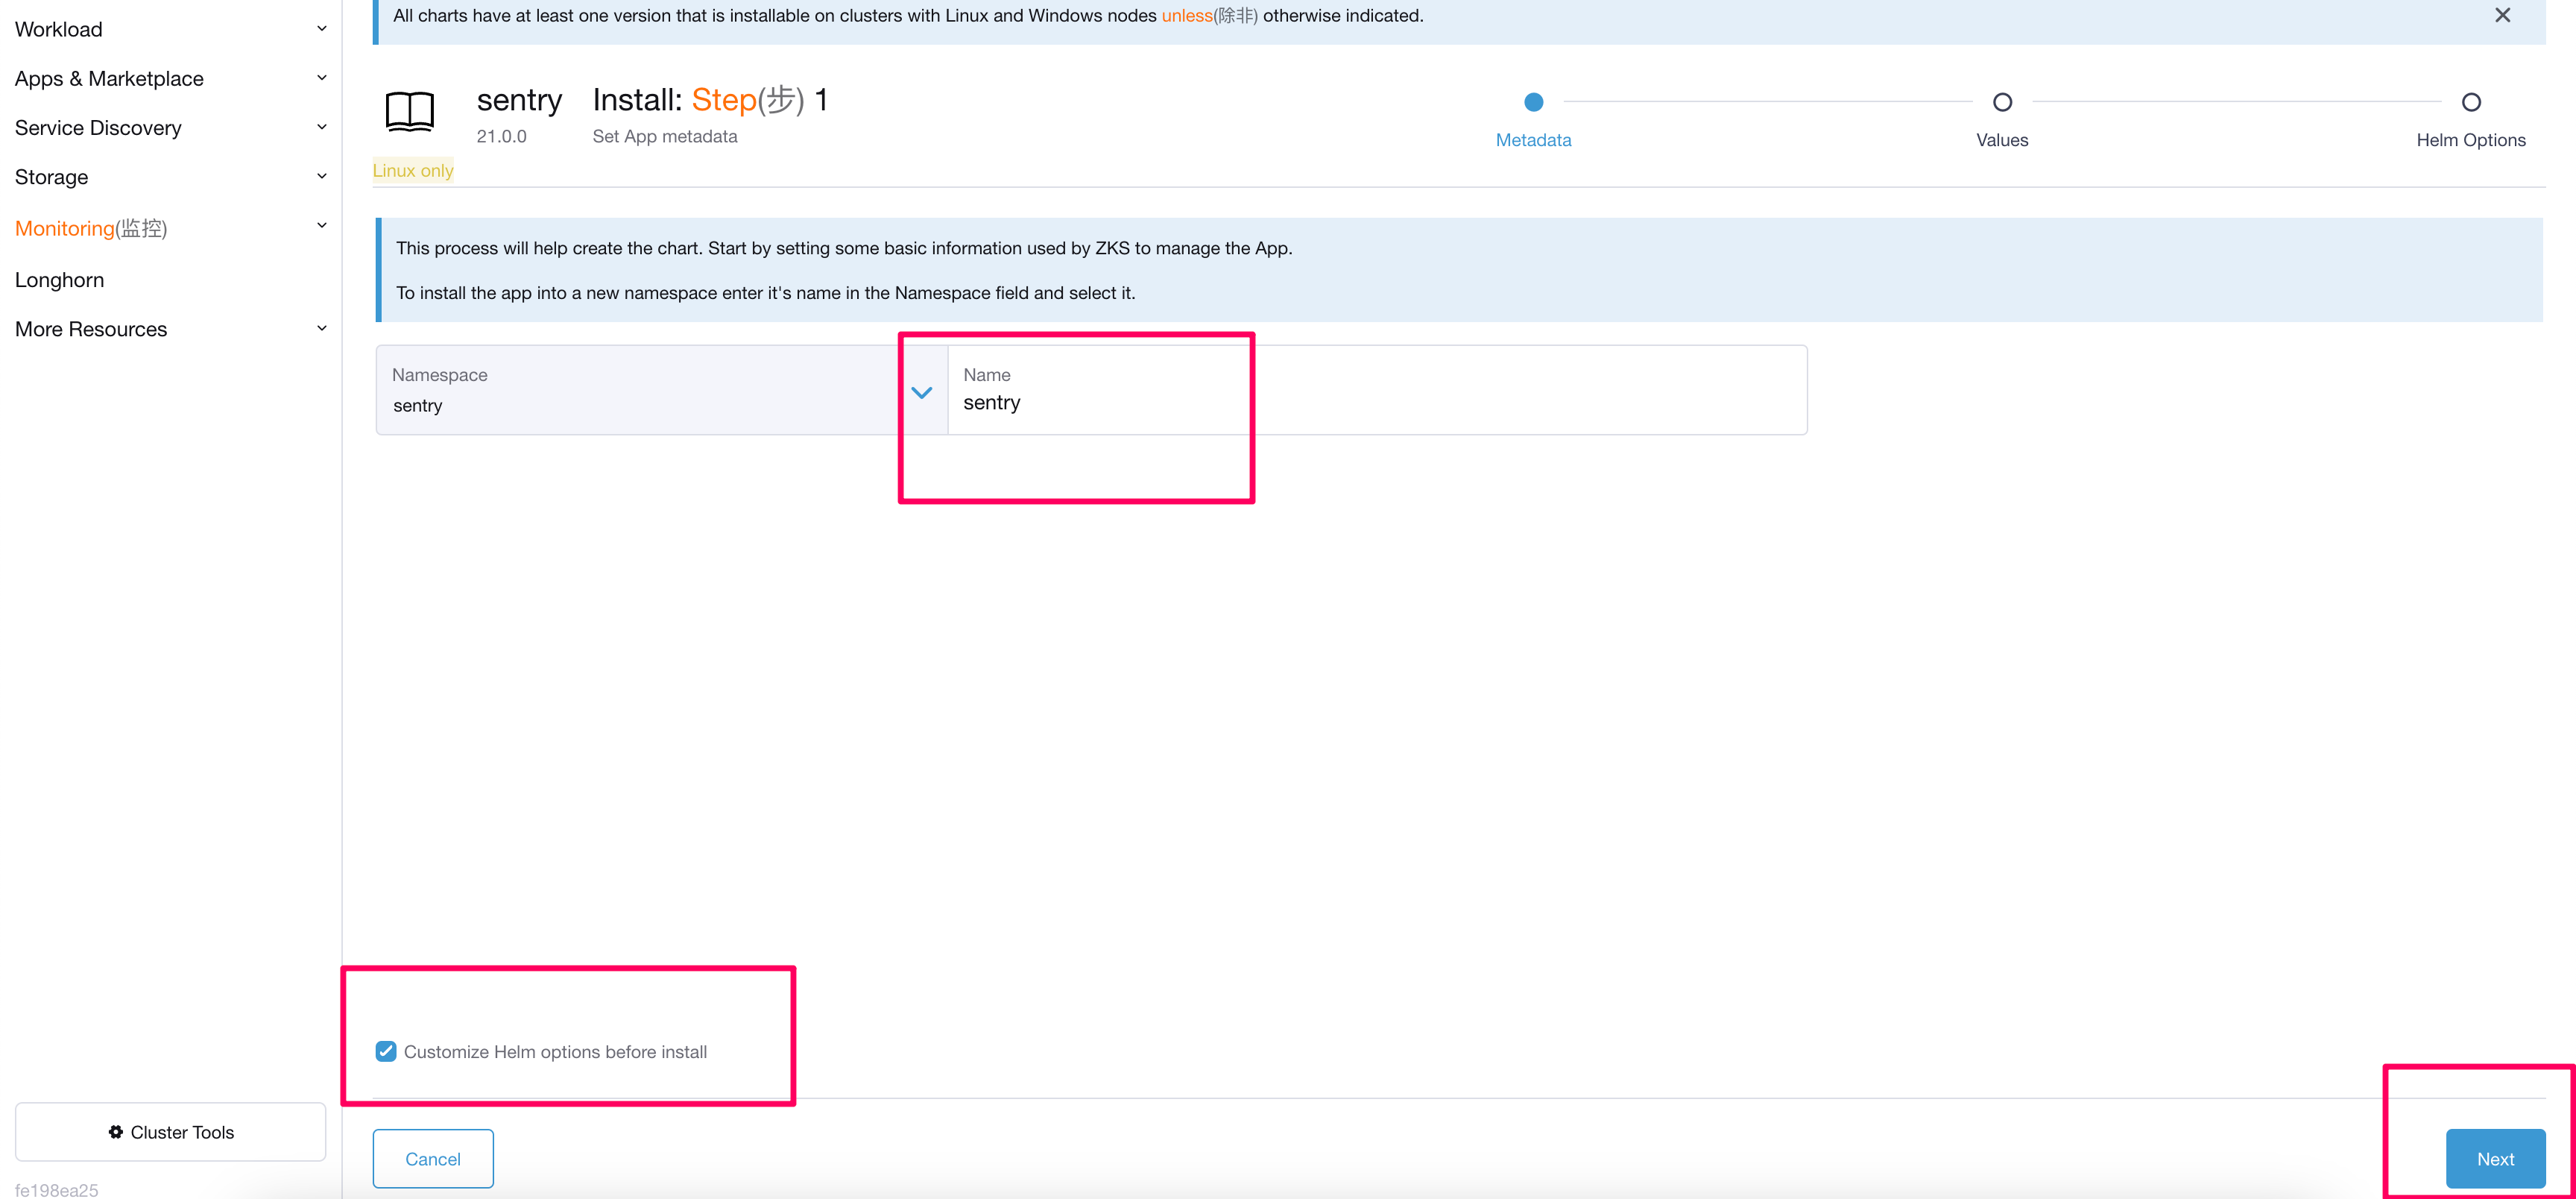Focus the Name input field
Screen dimensions: 2576x1199
click(x=1377, y=390)
